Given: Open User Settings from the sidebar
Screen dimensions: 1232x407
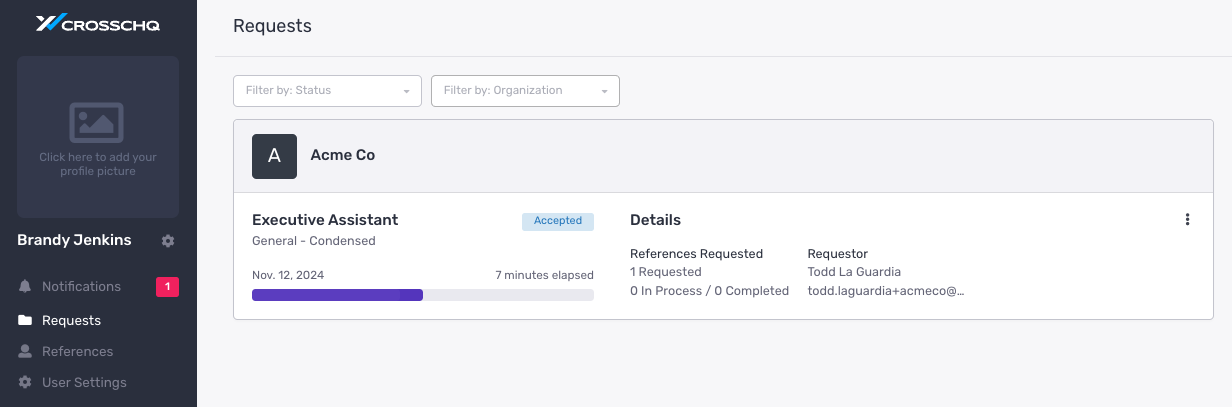Looking at the screenshot, I should (84, 383).
